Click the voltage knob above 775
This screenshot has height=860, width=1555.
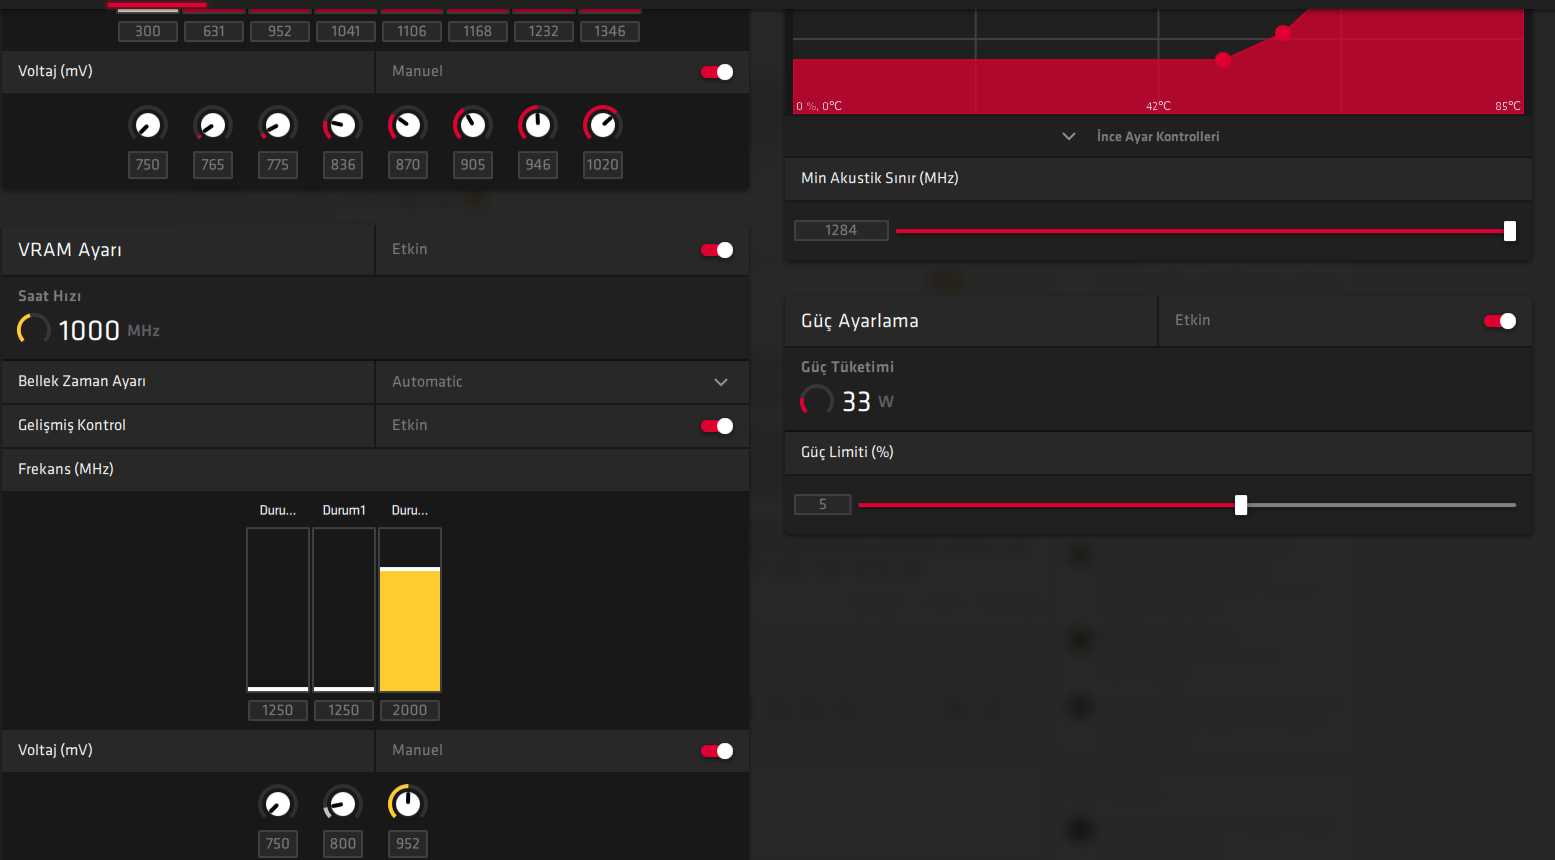click(x=278, y=125)
